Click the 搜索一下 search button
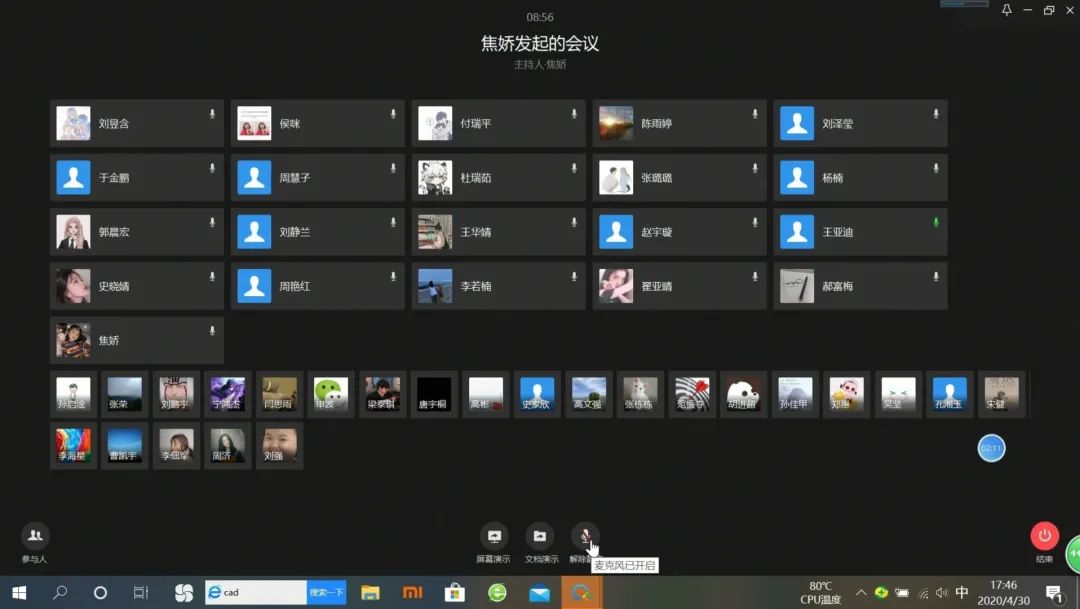 [326, 592]
